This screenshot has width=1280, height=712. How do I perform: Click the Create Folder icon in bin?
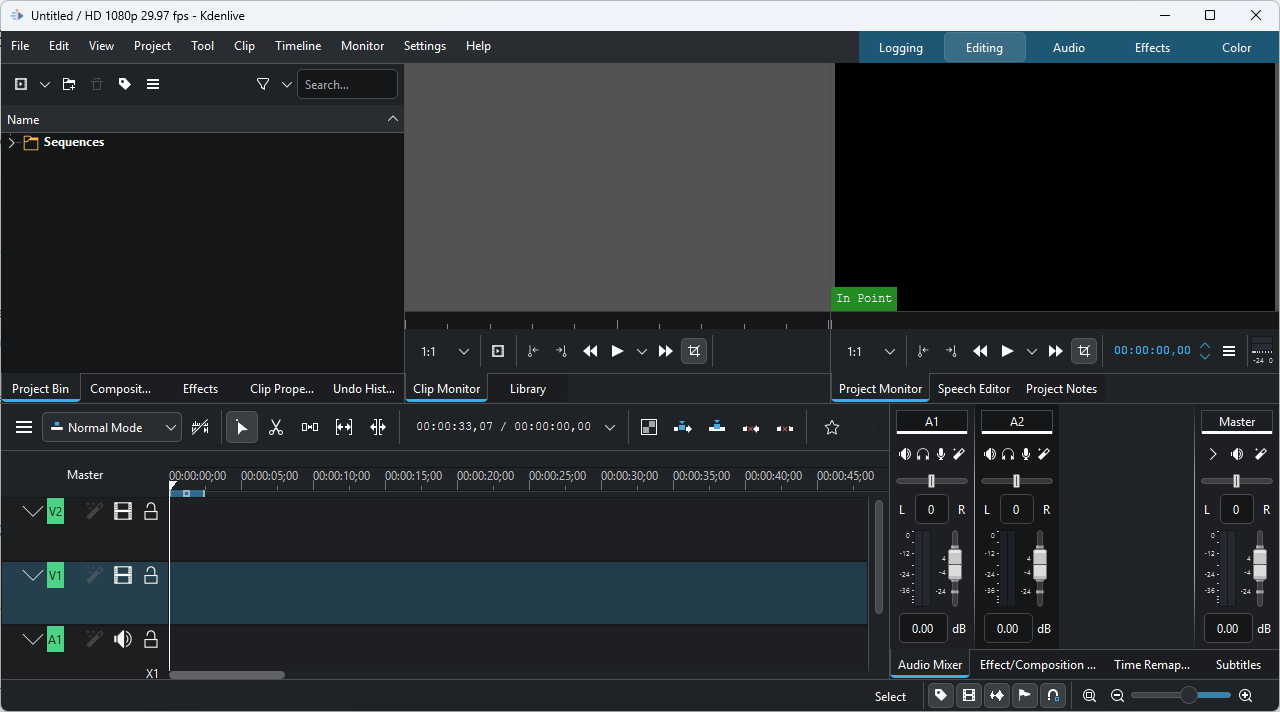point(69,85)
